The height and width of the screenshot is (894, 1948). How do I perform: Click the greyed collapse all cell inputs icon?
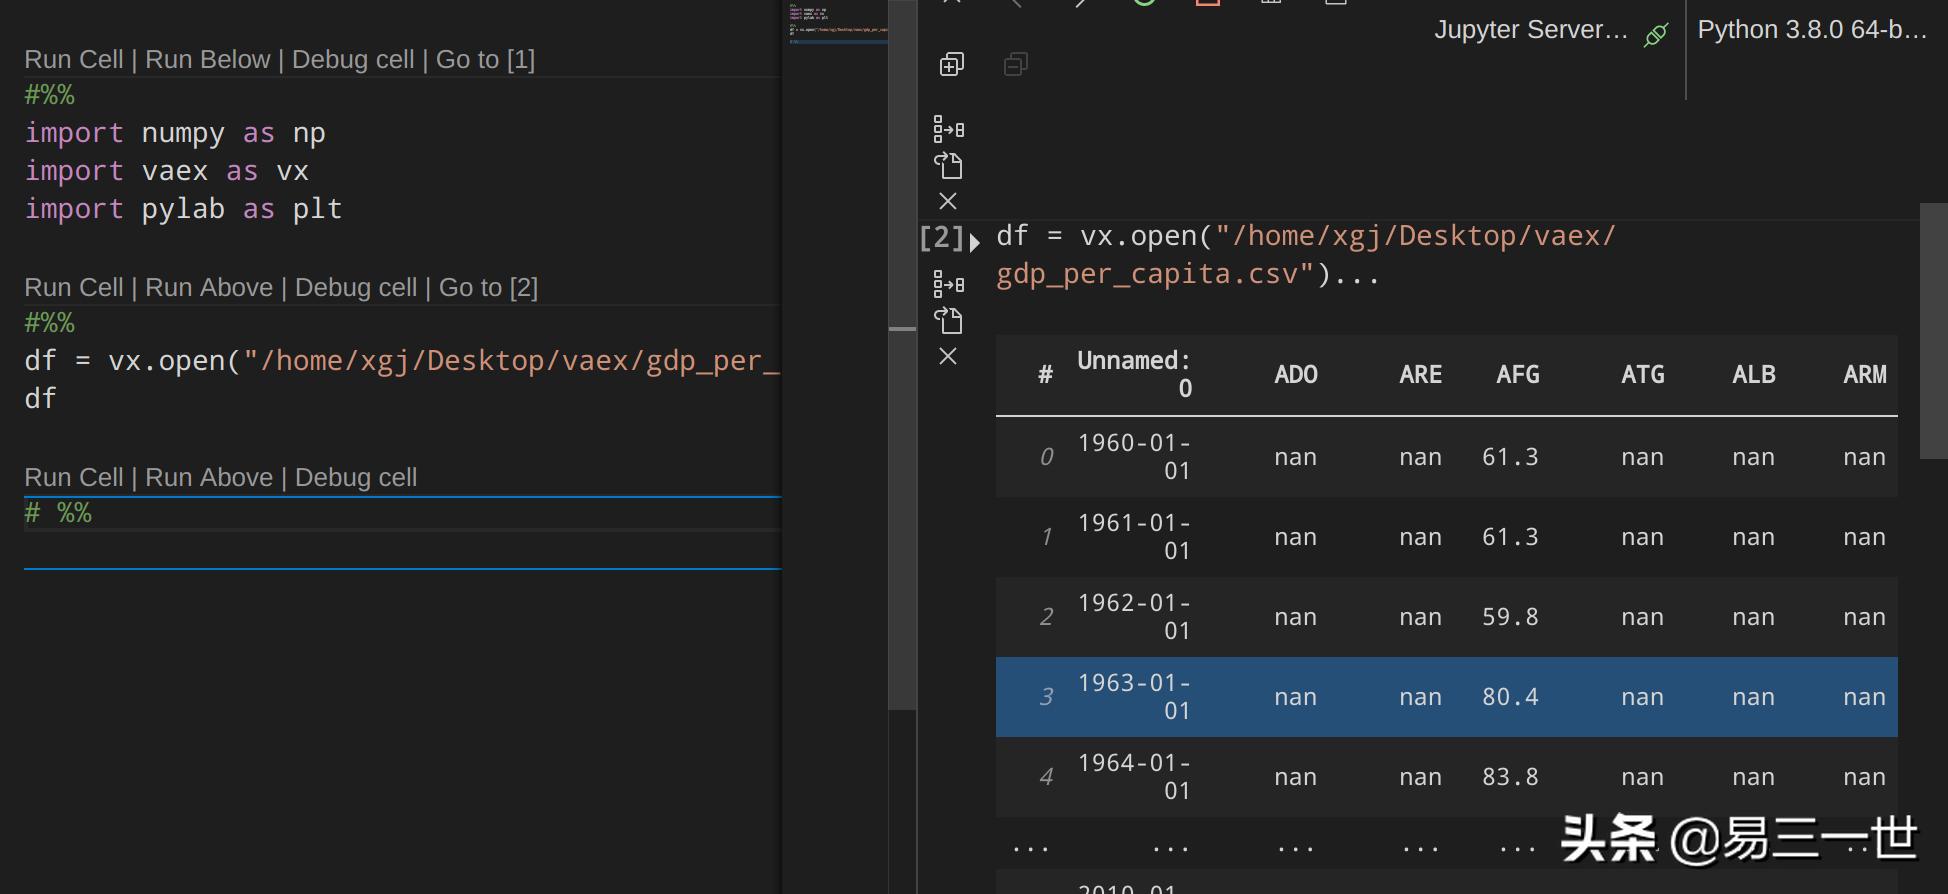[1016, 65]
